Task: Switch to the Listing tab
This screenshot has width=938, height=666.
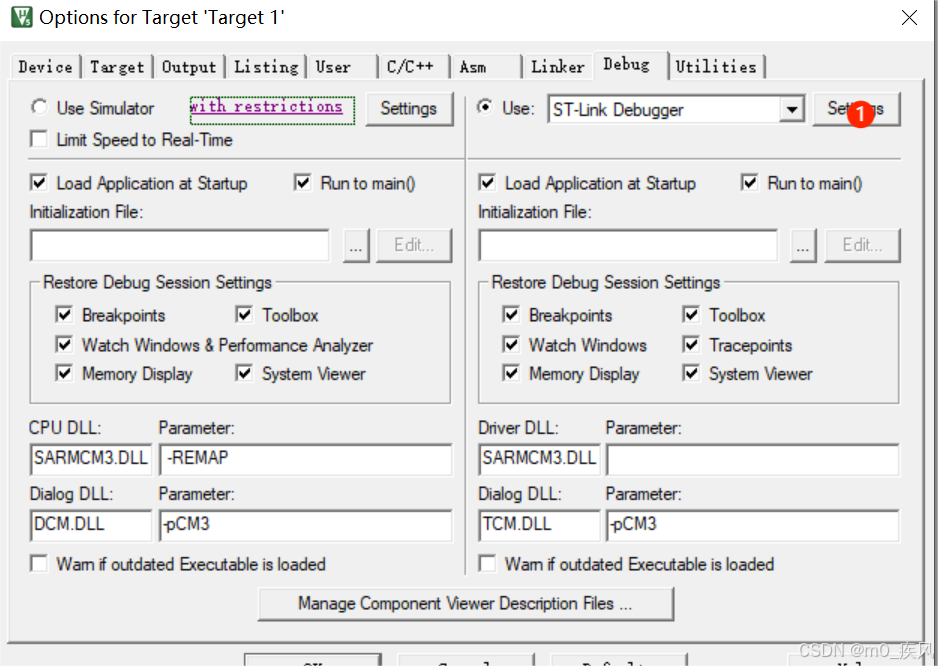Action: (x=266, y=67)
